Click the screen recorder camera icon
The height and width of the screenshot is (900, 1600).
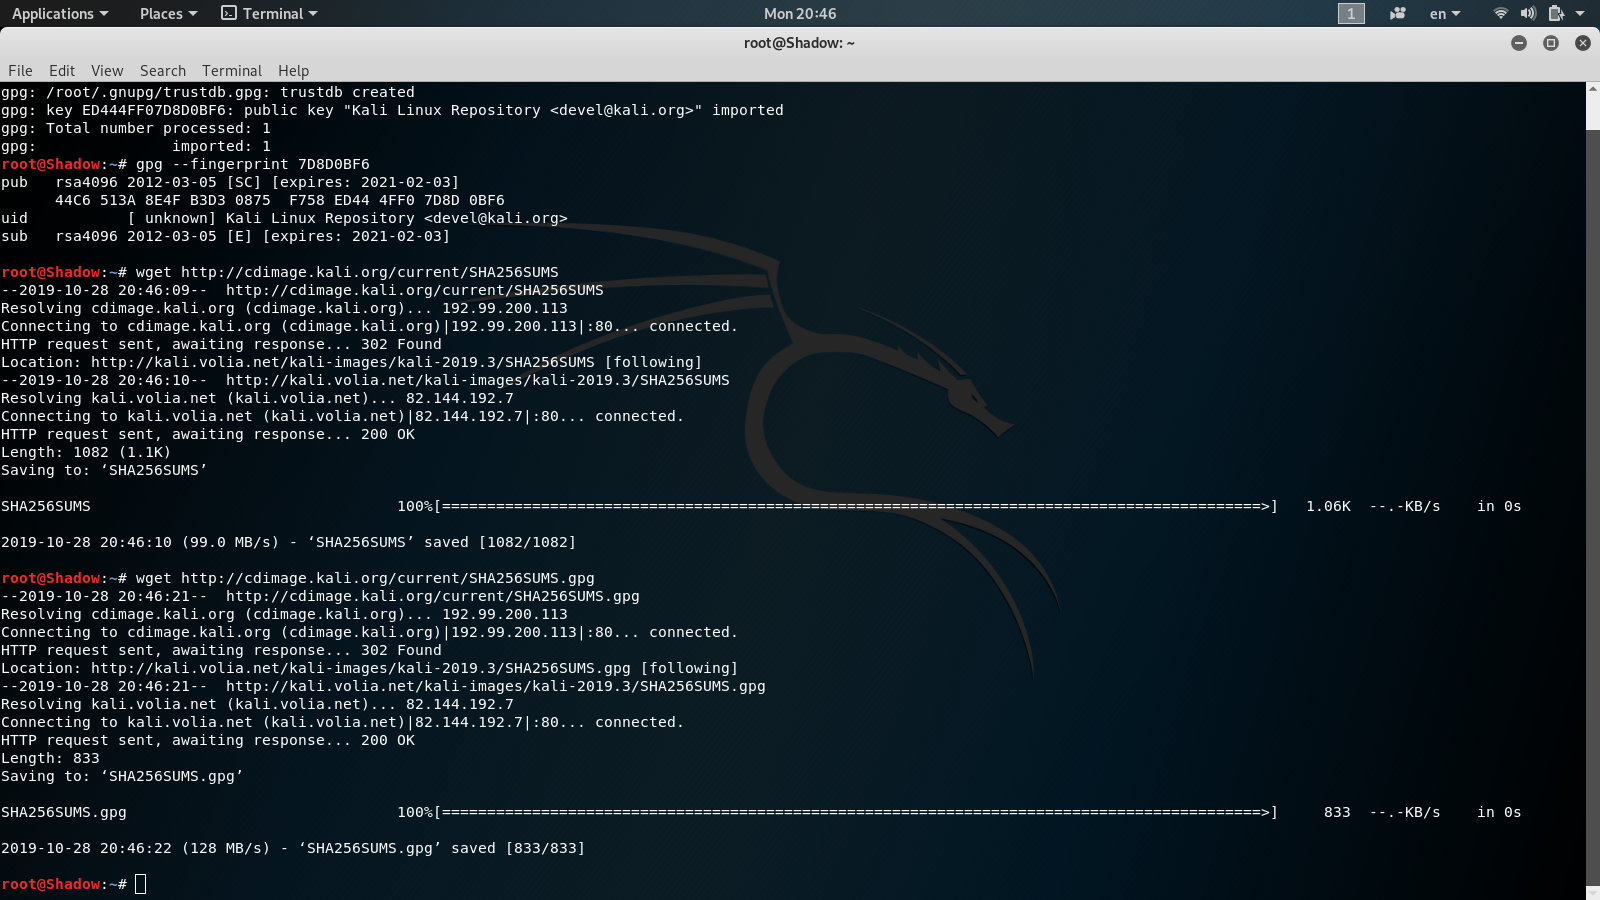[1398, 13]
